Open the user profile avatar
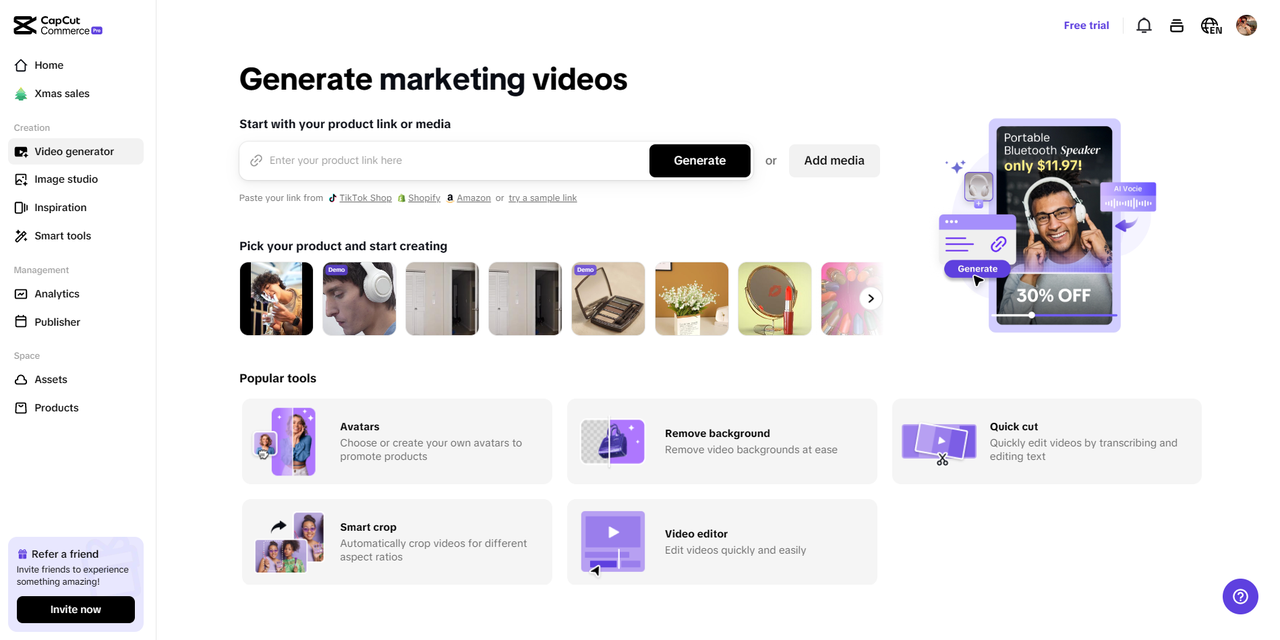Screen dimensions: 1280x640 pyautogui.click(x=1246, y=26)
